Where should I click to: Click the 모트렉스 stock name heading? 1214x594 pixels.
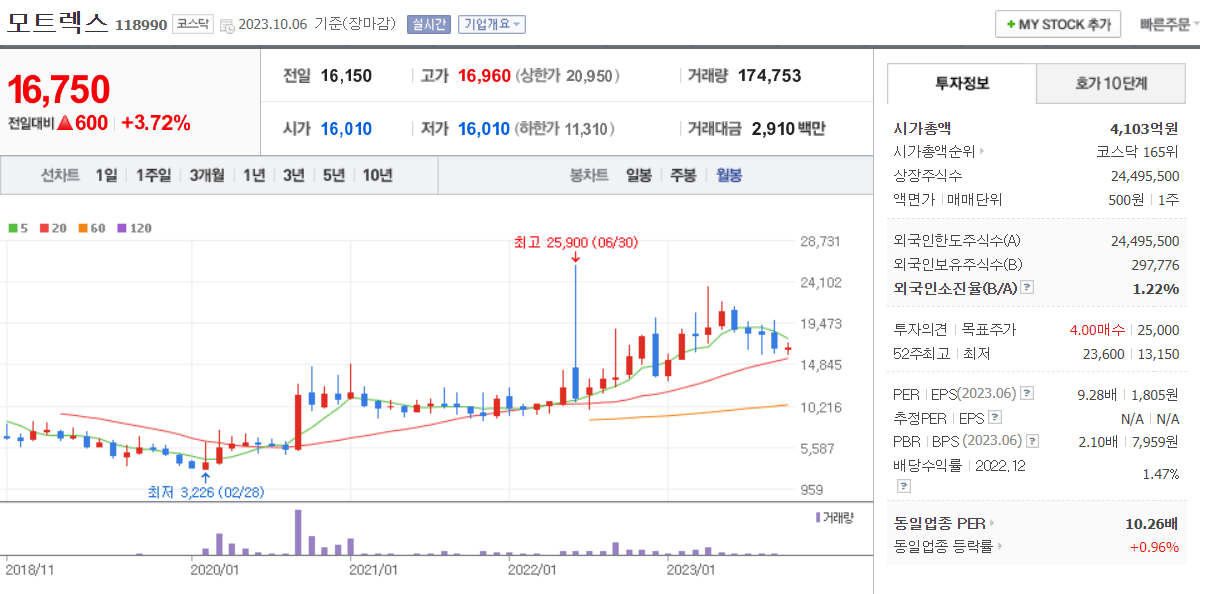coord(56,24)
